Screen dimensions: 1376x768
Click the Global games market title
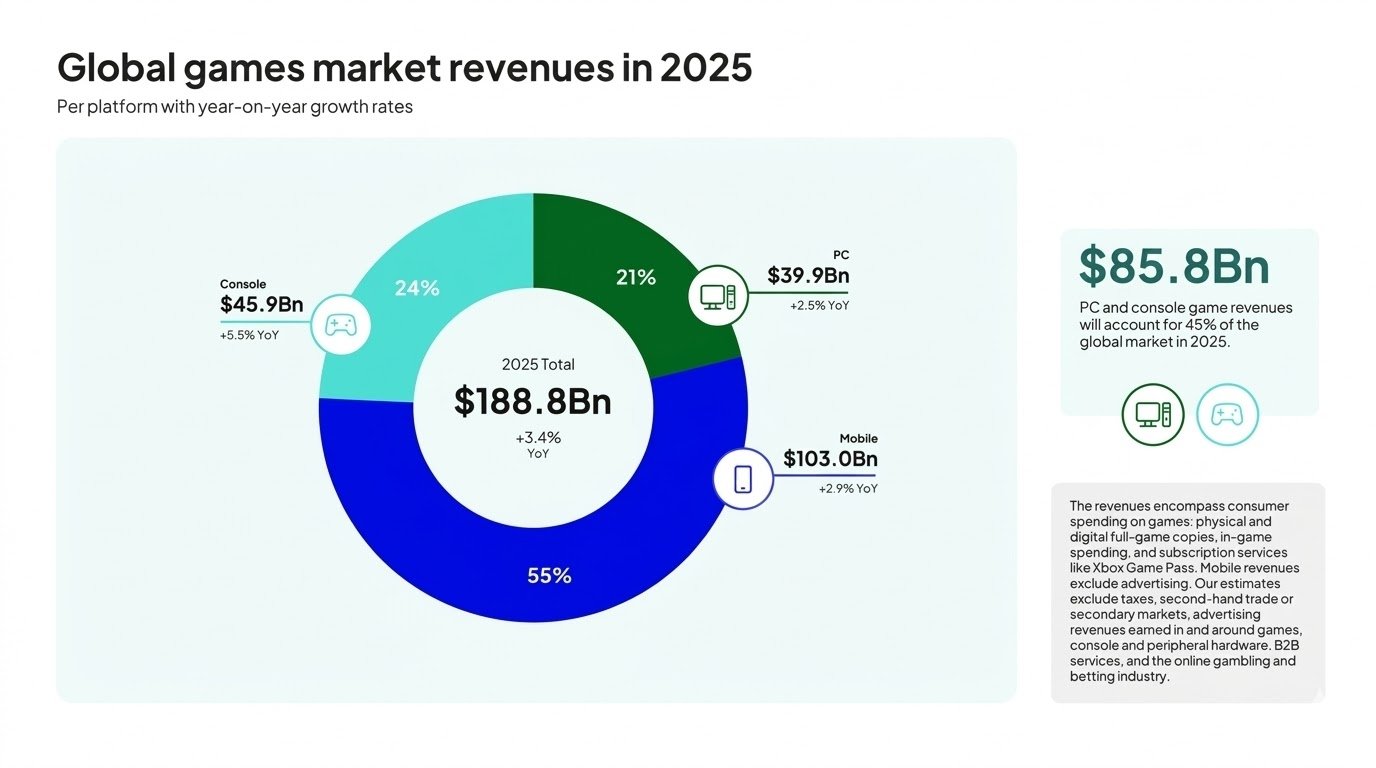point(404,67)
